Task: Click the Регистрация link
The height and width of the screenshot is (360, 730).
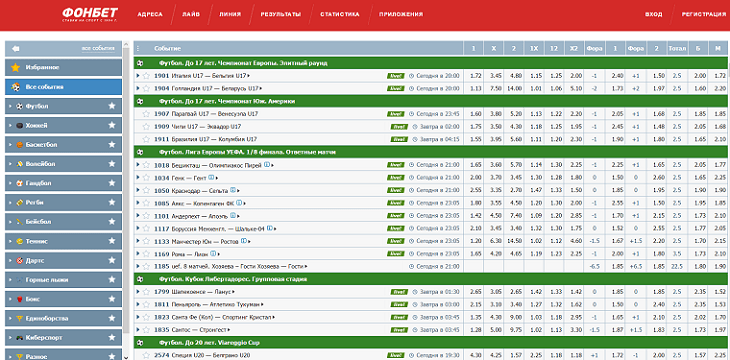Action: tap(704, 14)
